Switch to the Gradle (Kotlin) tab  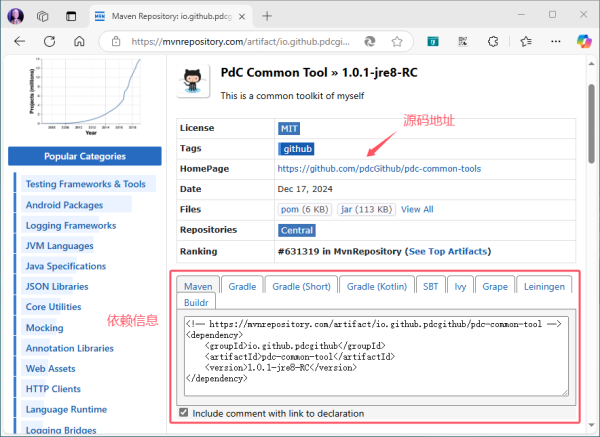377,286
